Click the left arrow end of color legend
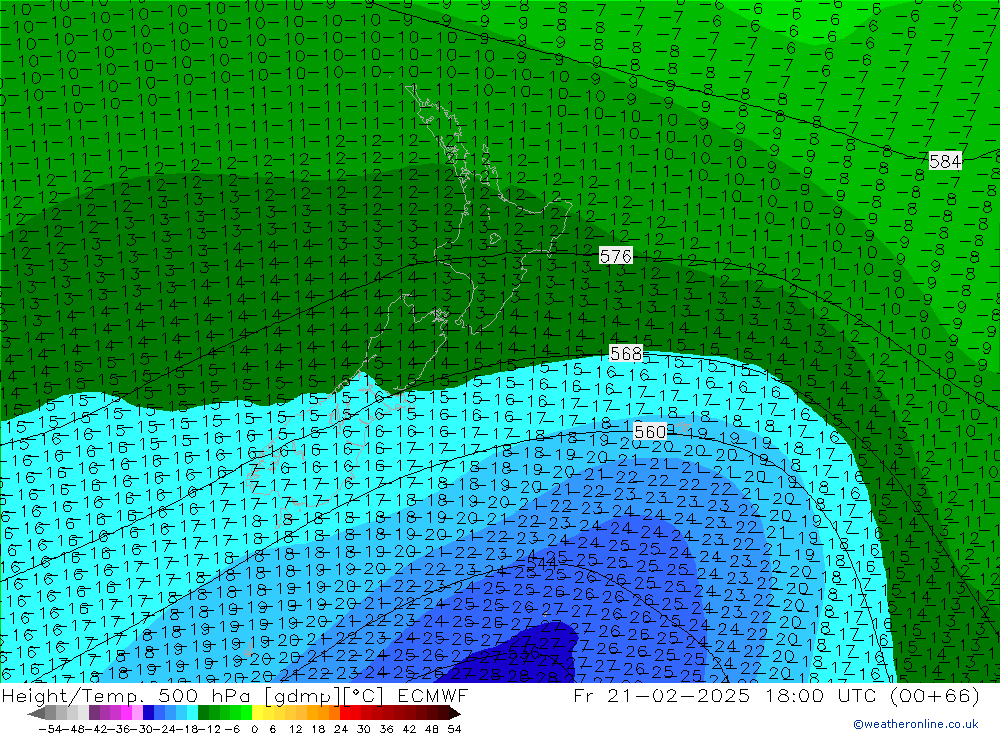The width and height of the screenshot is (1000, 733). [x=36, y=713]
